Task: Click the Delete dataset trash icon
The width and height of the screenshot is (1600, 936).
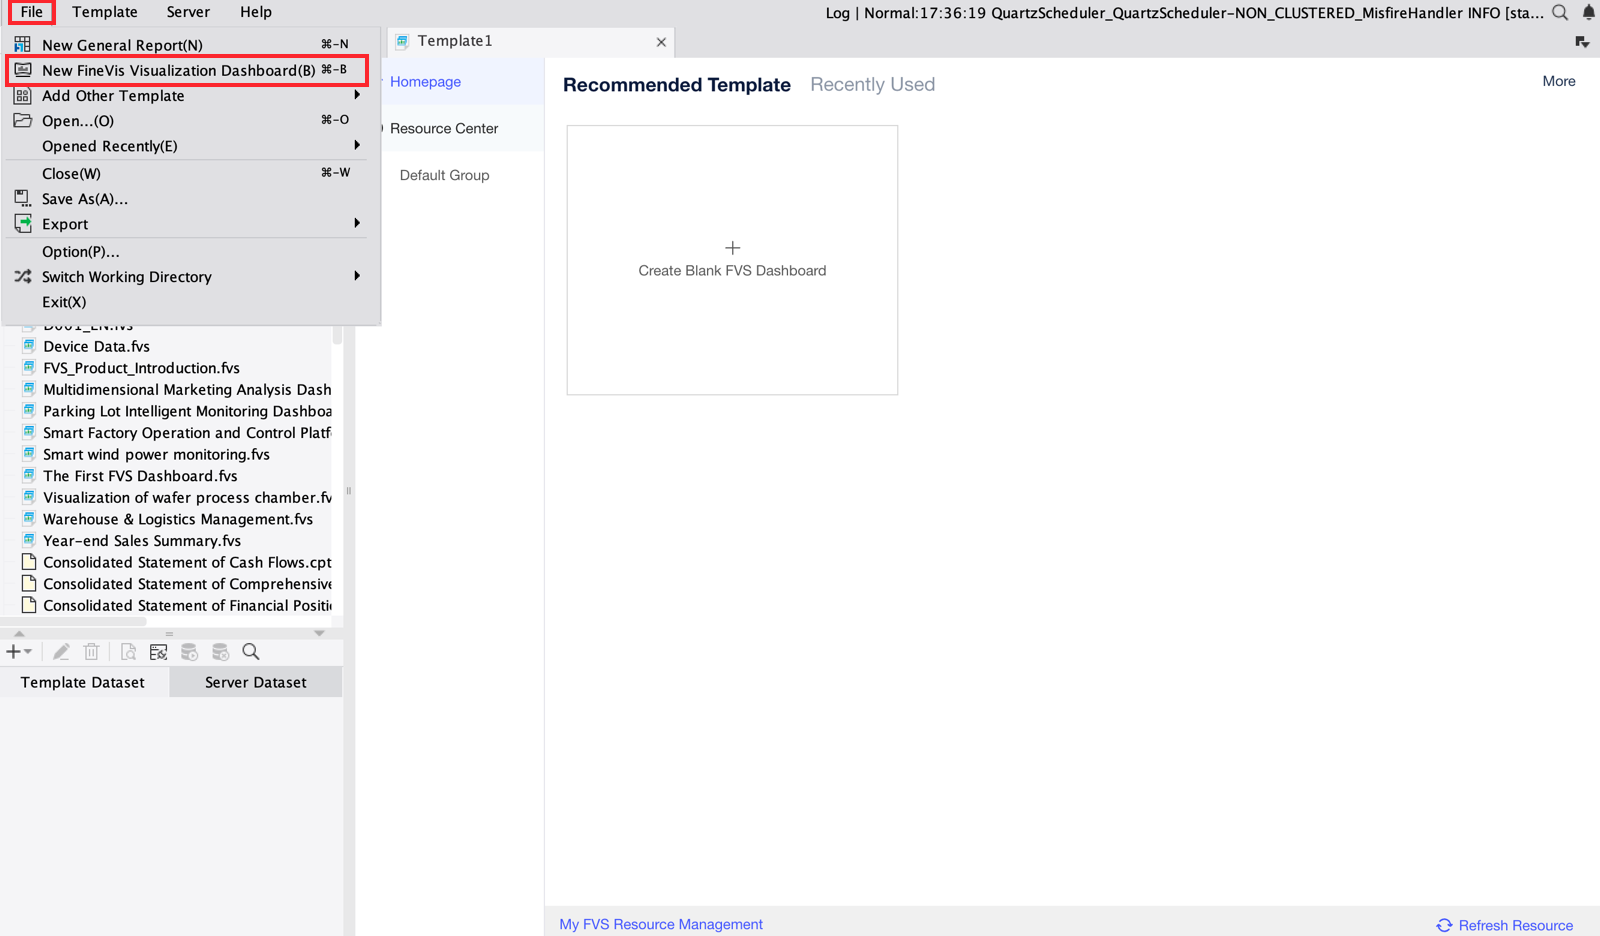Action: (x=91, y=651)
